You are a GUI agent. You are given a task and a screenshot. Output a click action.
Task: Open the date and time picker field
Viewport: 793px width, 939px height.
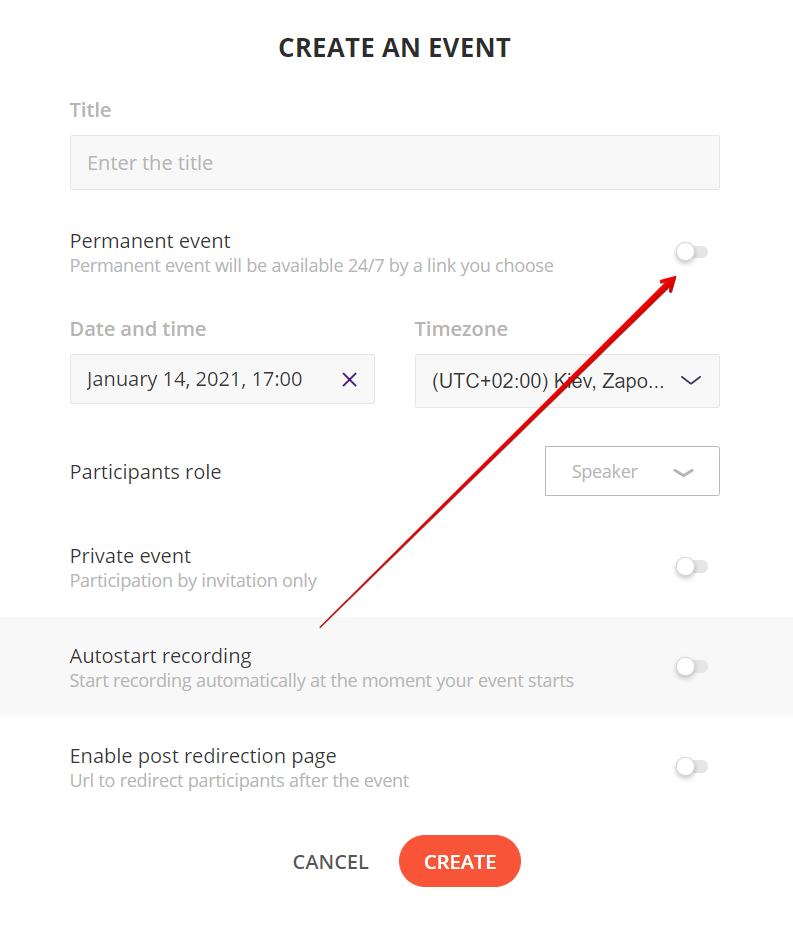[222, 379]
